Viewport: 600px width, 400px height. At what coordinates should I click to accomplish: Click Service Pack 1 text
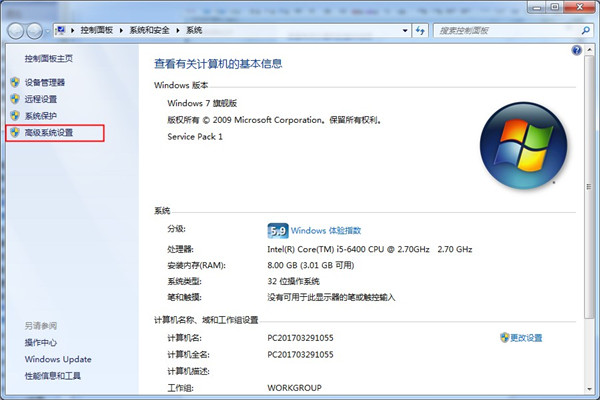(x=195, y=137)
